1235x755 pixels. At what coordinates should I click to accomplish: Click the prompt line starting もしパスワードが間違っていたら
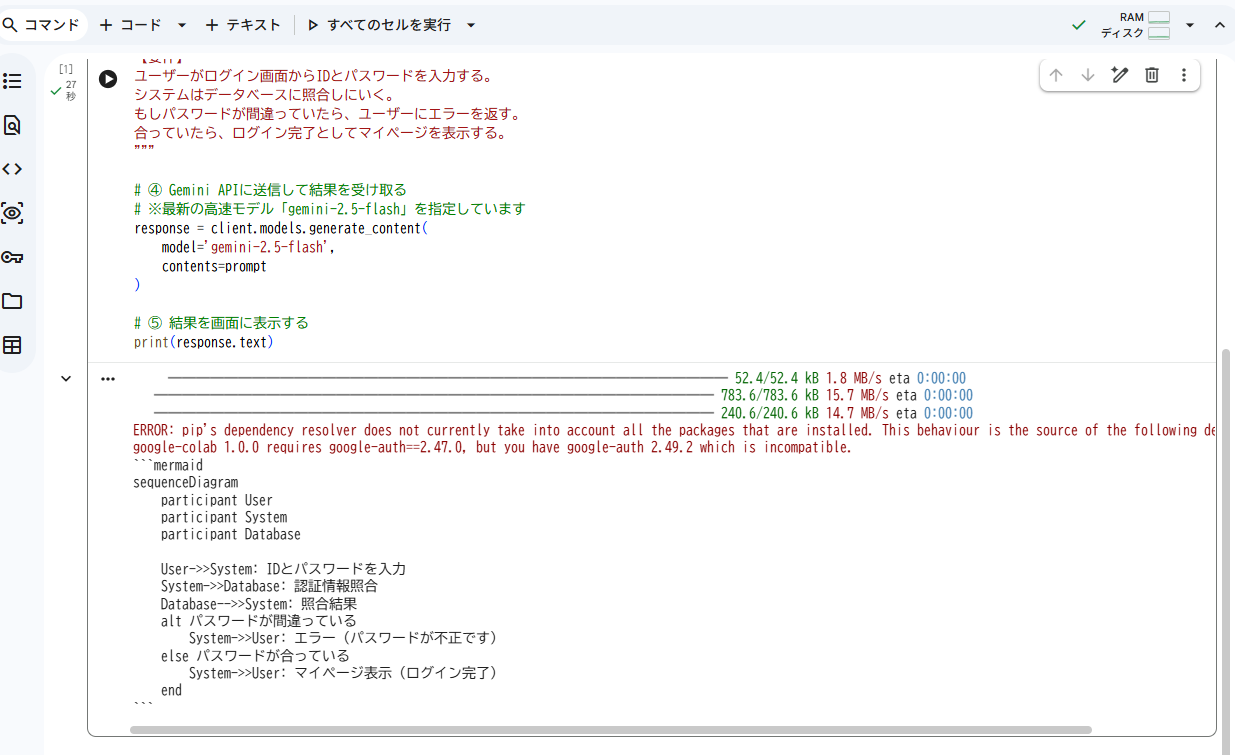(x=327, y=114)
